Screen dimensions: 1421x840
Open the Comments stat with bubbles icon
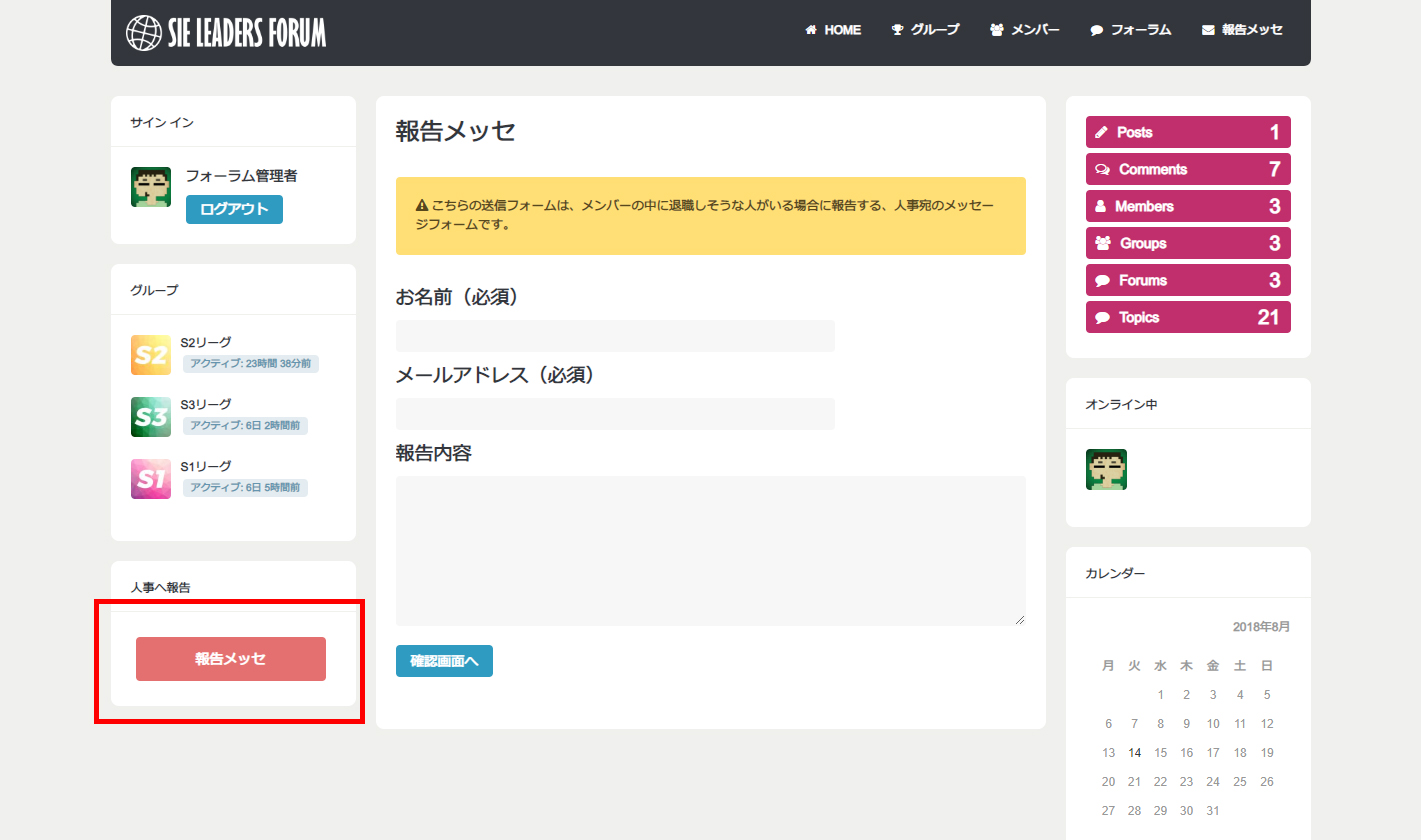tap(1187, 169)
